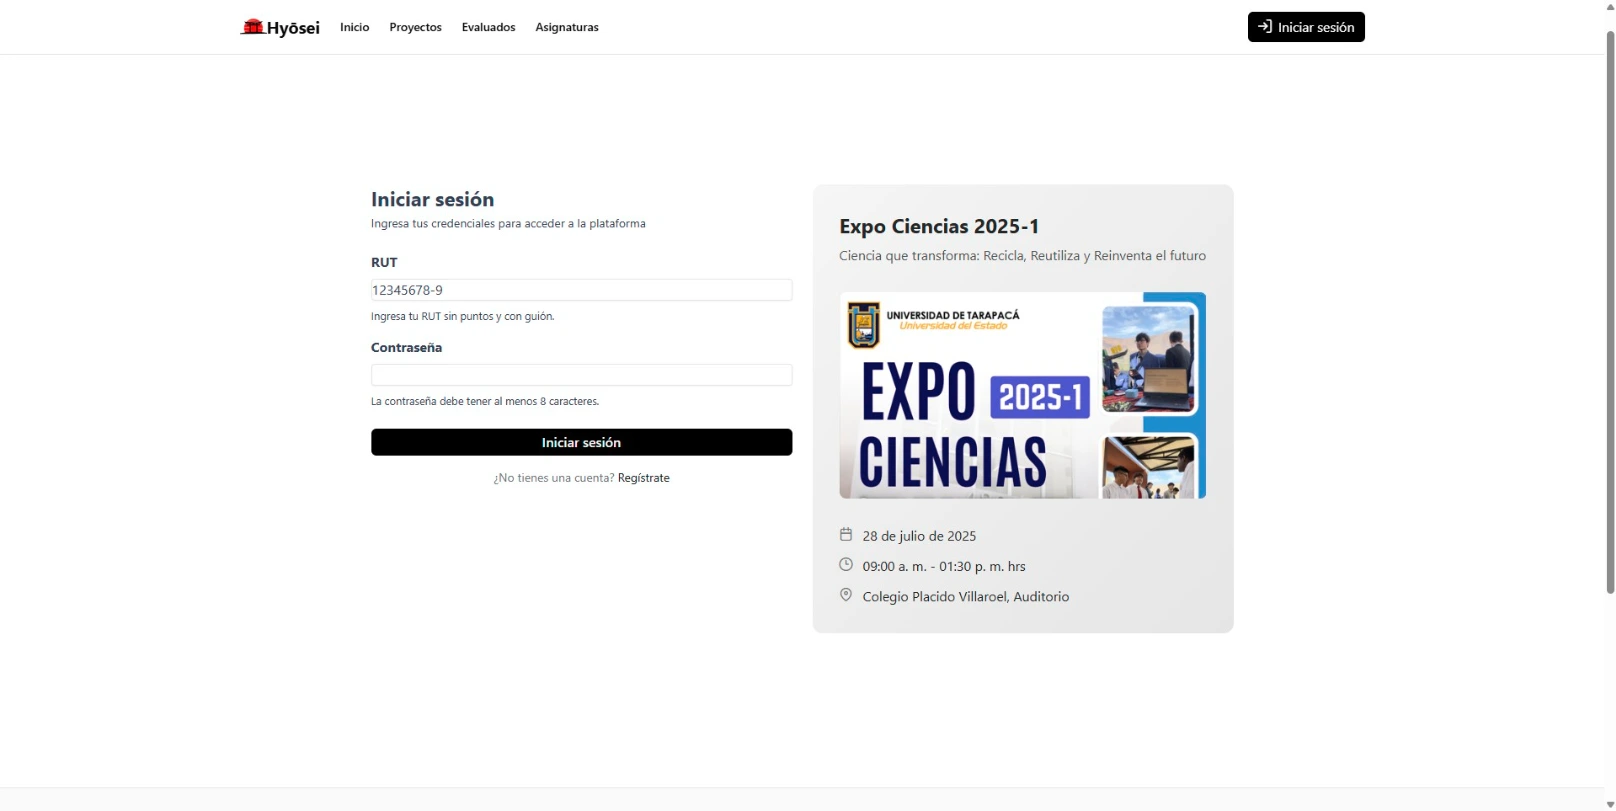This screenshot has width=1616, height=811.
Task: Click the Hyōsei red temple logo
Action: (252, 27)
